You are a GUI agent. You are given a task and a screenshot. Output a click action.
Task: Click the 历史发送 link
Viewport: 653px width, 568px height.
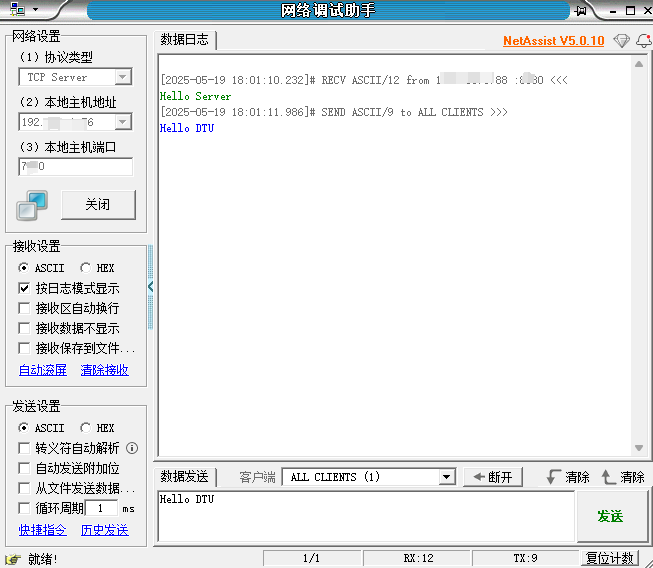[105, 530]
